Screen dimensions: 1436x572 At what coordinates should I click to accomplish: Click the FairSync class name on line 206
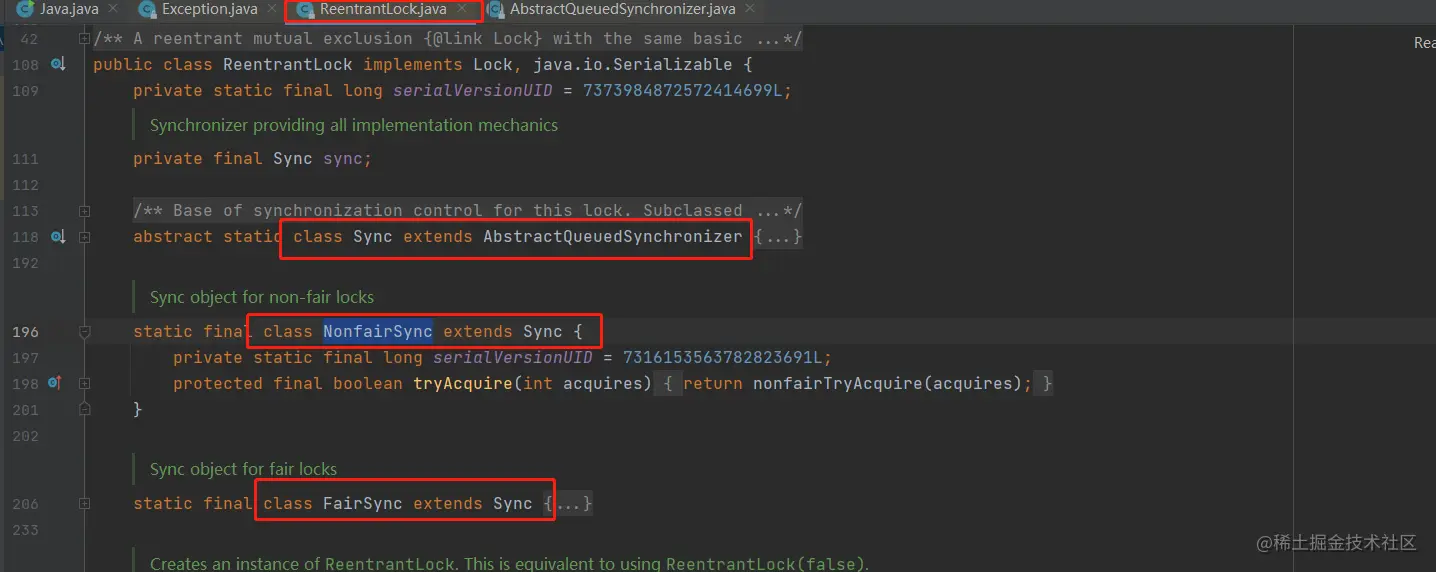pyautogui.click(x=363, y=503)
